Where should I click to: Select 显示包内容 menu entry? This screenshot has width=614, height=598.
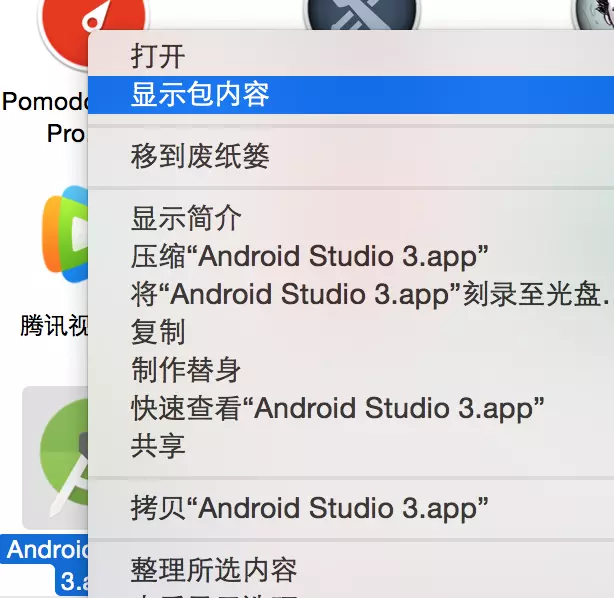point(351,95)
